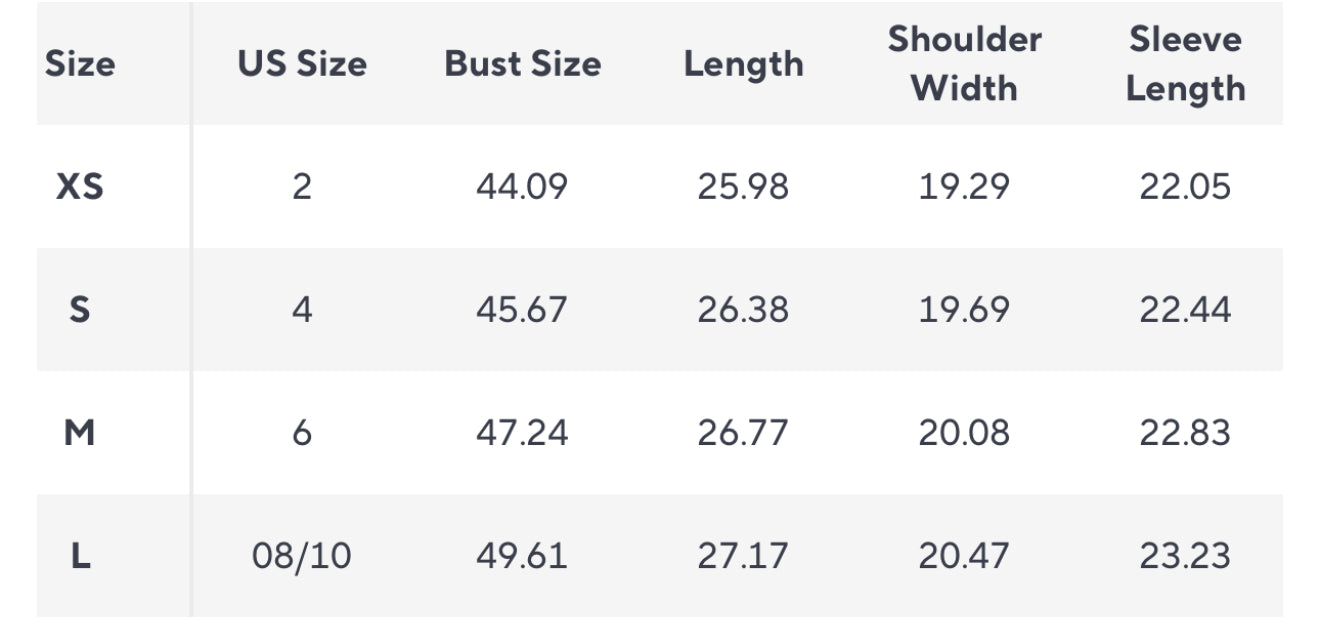The image size is (1320, 622).
Task: Select sleeve length value 22.44
Action: click(1185, 310)
